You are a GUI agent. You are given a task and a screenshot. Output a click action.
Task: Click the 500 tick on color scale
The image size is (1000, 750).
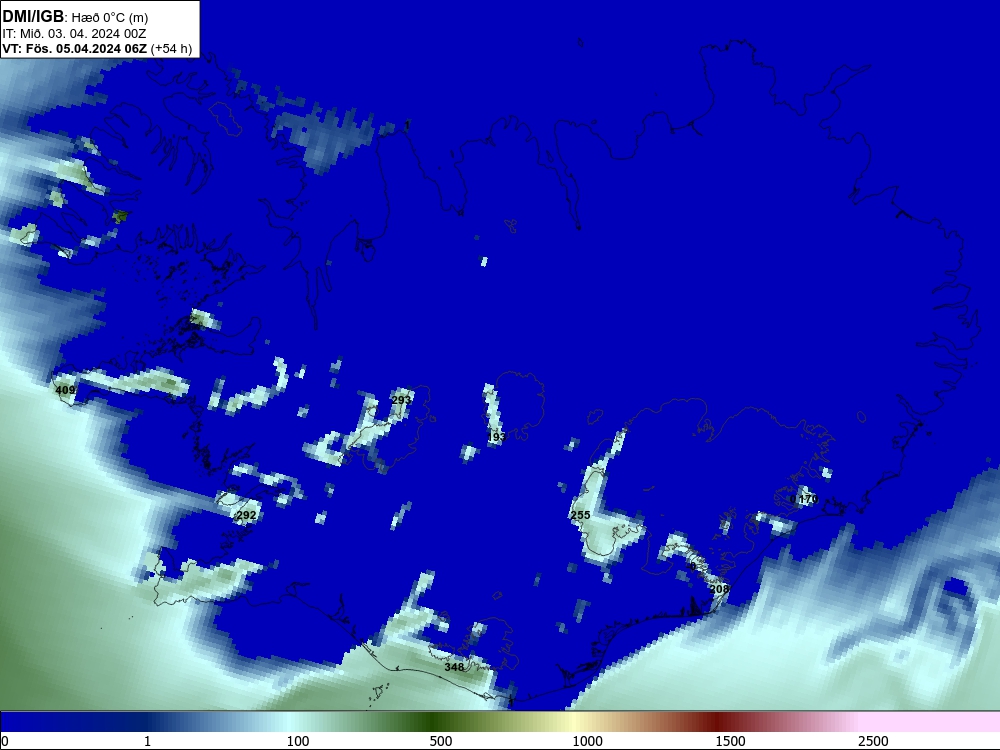441,741
